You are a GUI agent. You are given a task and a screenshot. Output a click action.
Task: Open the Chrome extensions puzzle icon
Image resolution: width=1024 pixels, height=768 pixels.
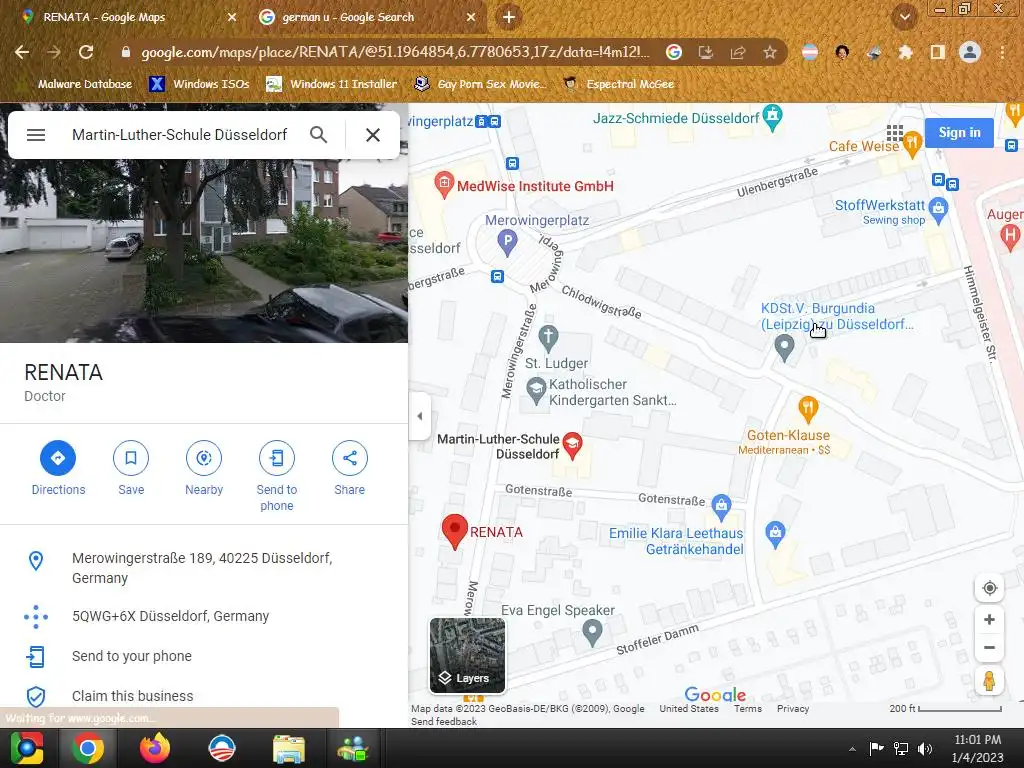pos(905,52)
